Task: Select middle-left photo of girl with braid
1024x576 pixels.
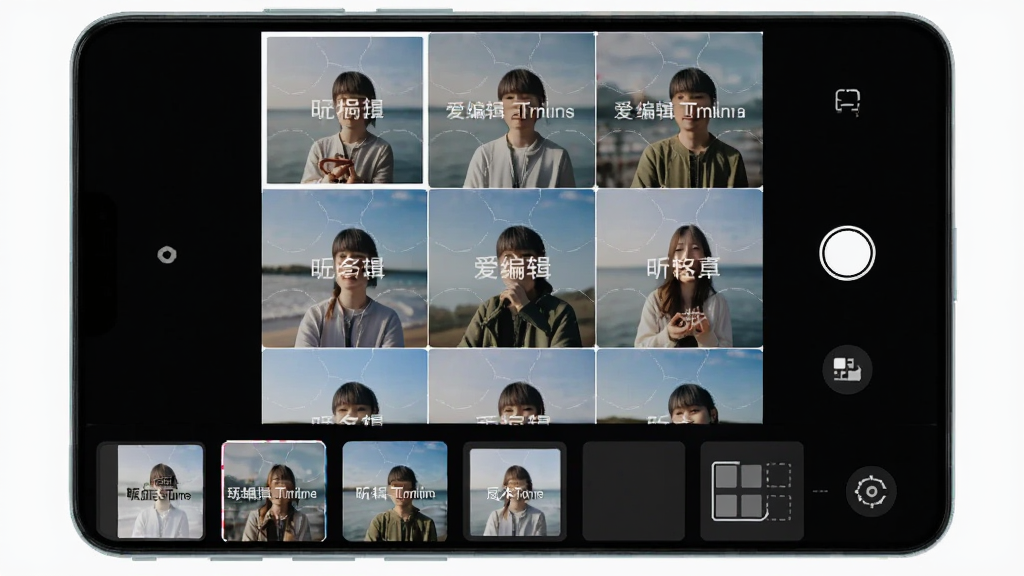Action: point(345,268)
